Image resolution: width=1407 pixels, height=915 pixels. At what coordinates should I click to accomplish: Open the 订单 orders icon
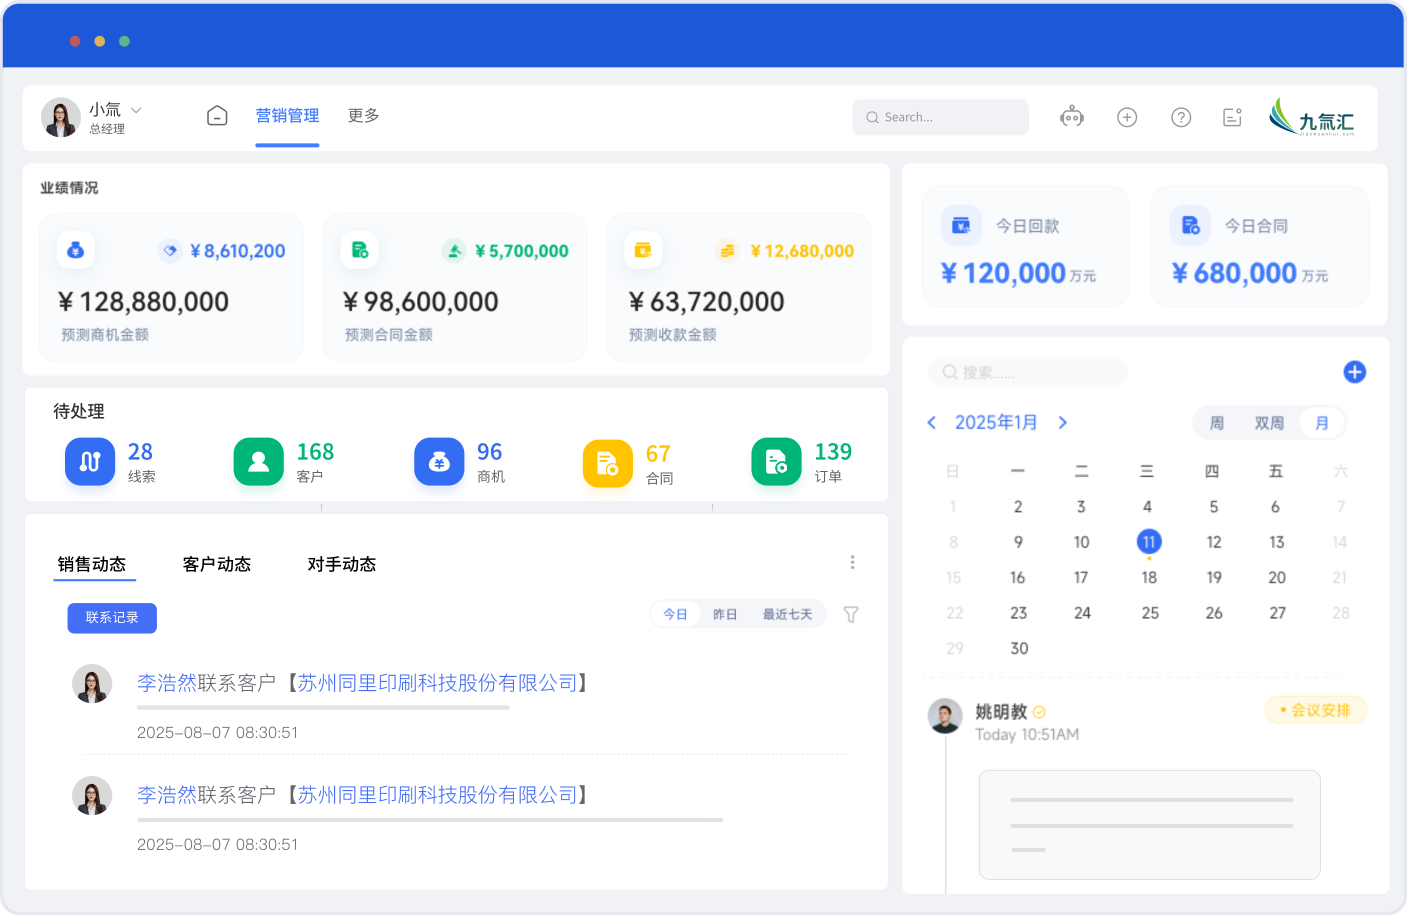776,462
